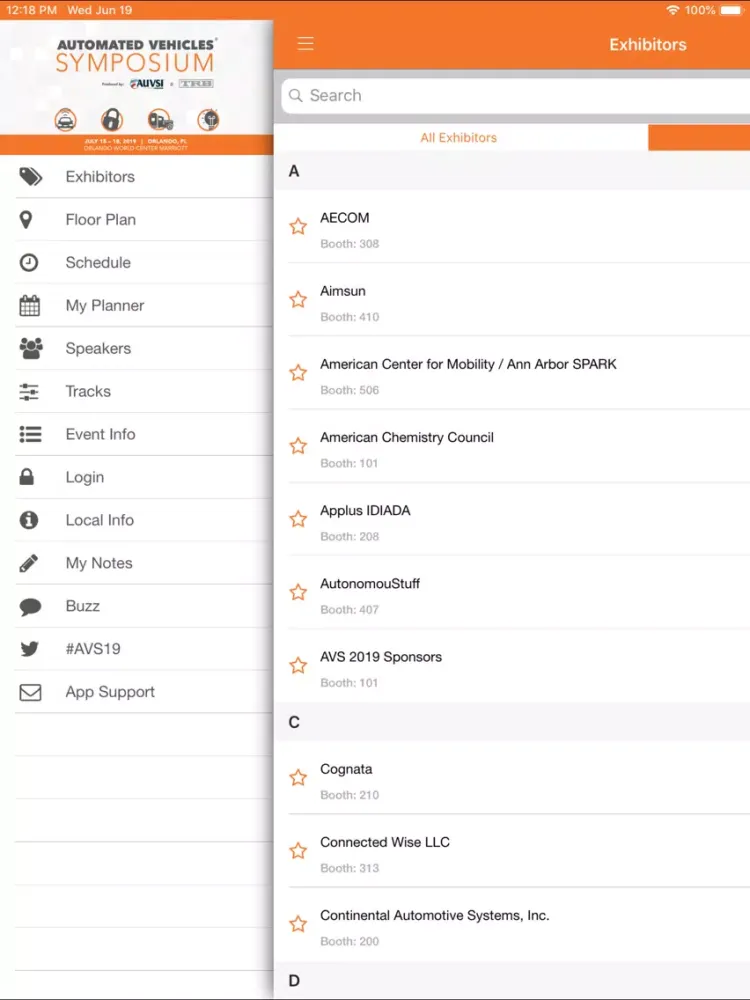Star the Applus IDIADA exhibitor
This screenshot has width=750, height=1000.
(x=298, y=519)
